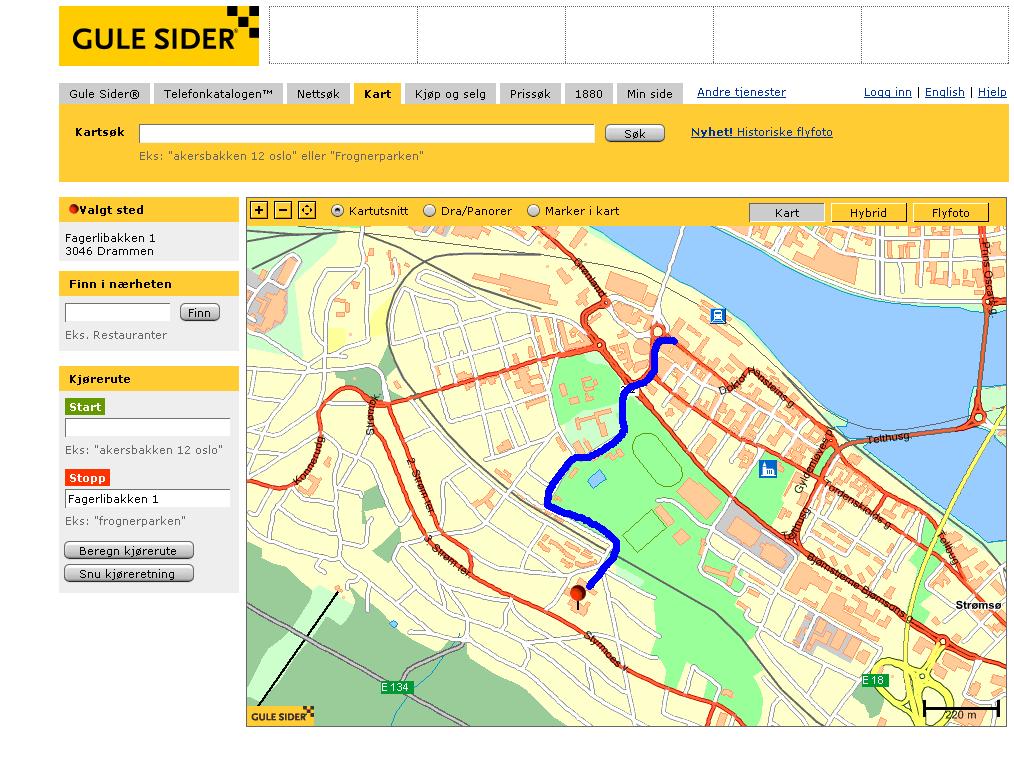
Task: Click the Kjørerute panel heading
Action: [149, 379]
